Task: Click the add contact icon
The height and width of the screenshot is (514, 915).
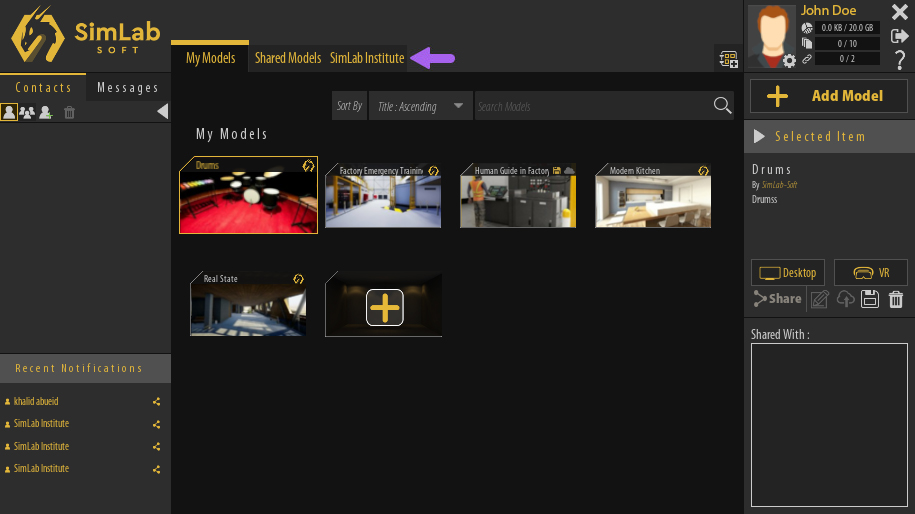Action: point(46,112)
